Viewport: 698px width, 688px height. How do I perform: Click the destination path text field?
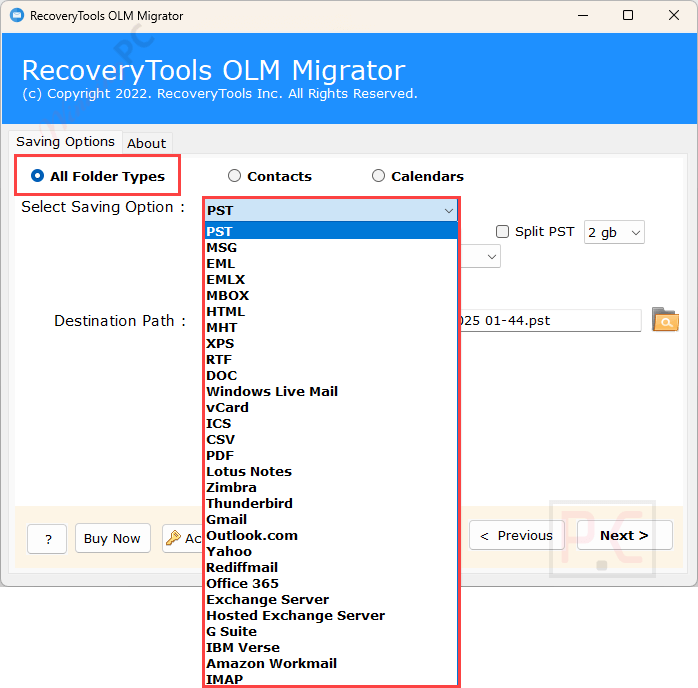(x=550, y=320)
